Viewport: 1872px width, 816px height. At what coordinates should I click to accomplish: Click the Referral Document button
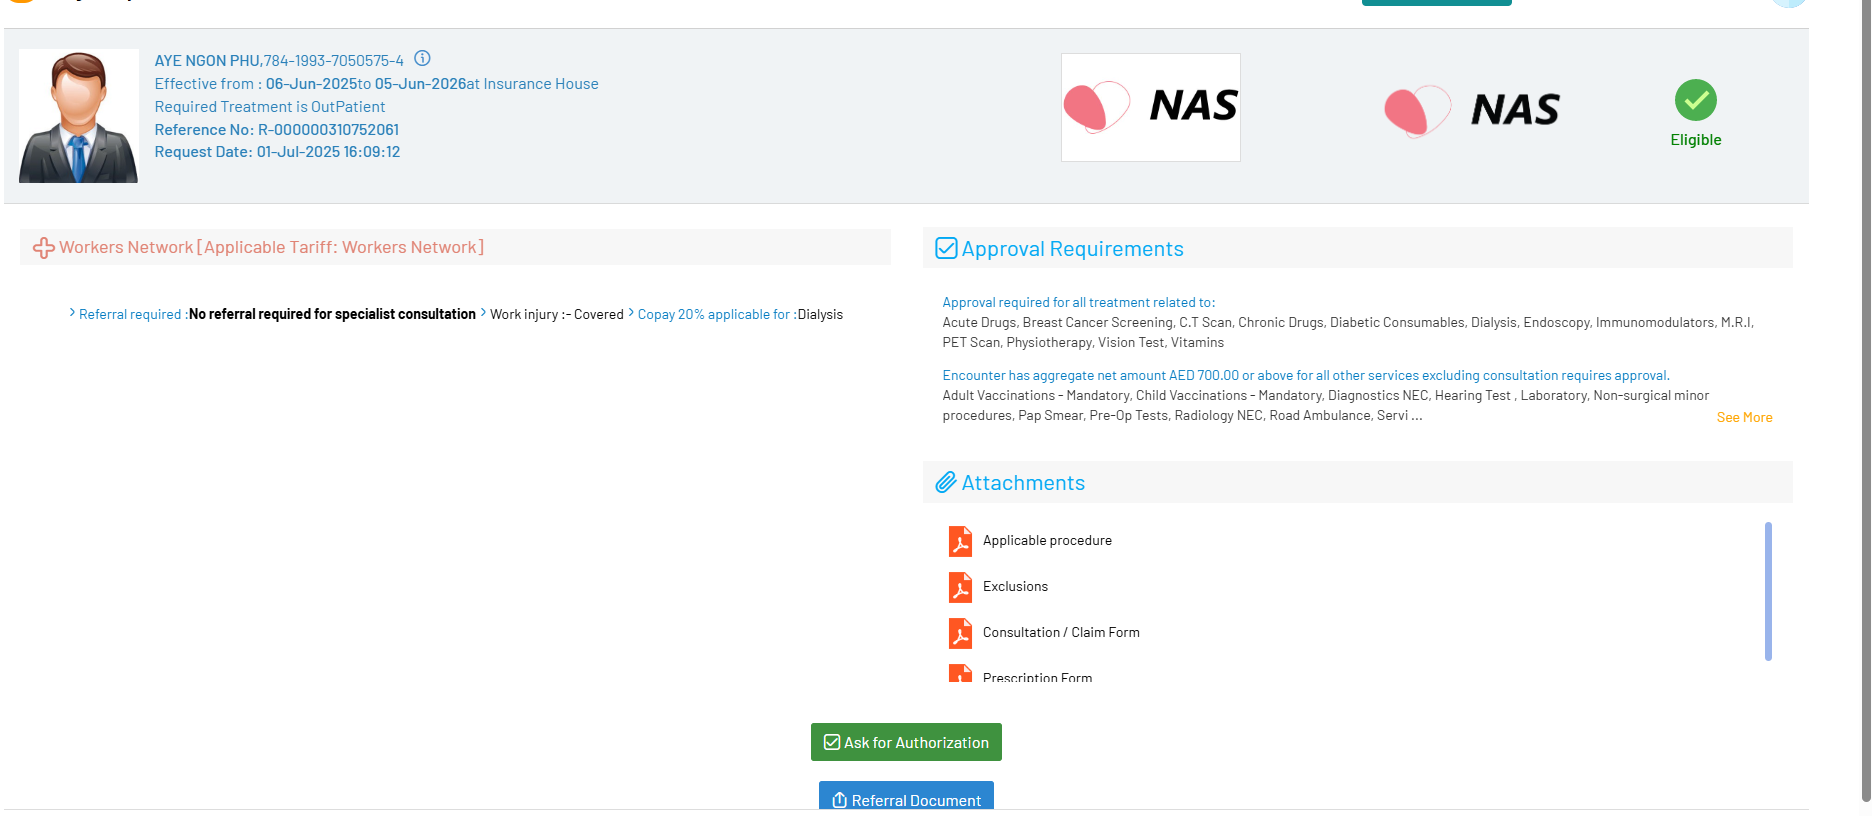point(906,796)
